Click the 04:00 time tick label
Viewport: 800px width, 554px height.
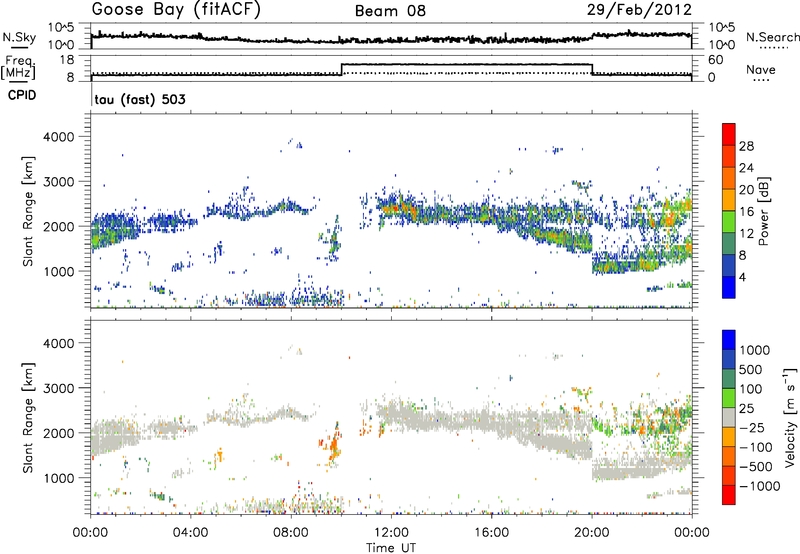tap(190, 533)
